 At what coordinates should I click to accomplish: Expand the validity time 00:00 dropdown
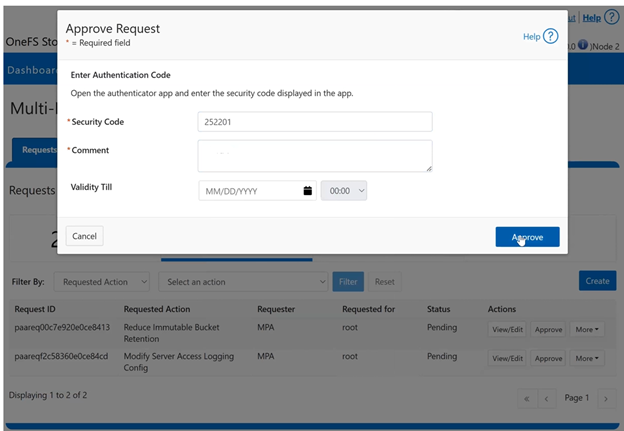[344, 190]
